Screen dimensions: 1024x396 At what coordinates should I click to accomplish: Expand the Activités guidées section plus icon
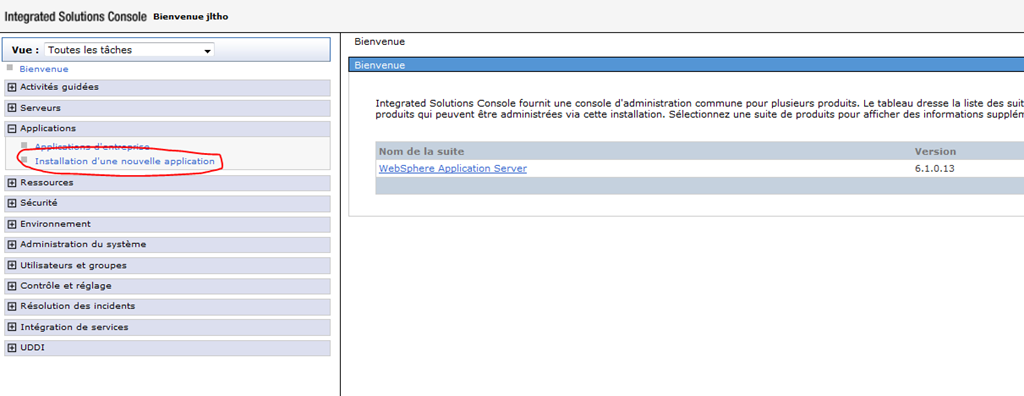pos(11,87)
